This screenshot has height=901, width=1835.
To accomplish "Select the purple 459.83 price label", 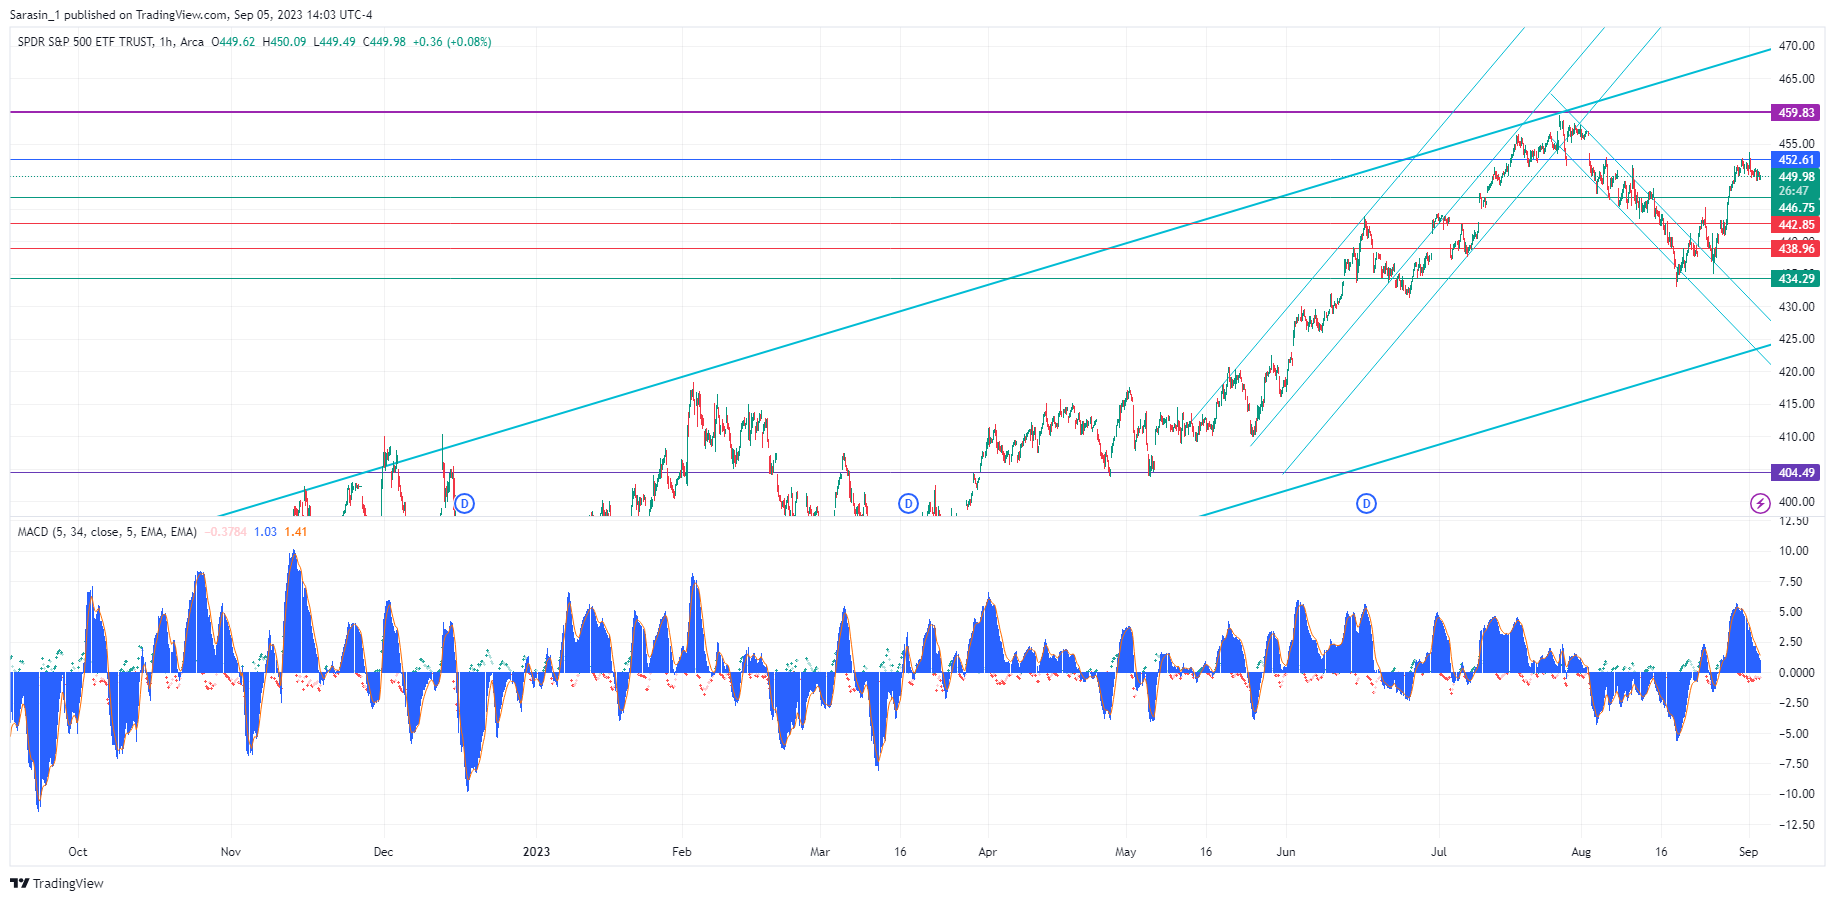I will click(1796, 113).
